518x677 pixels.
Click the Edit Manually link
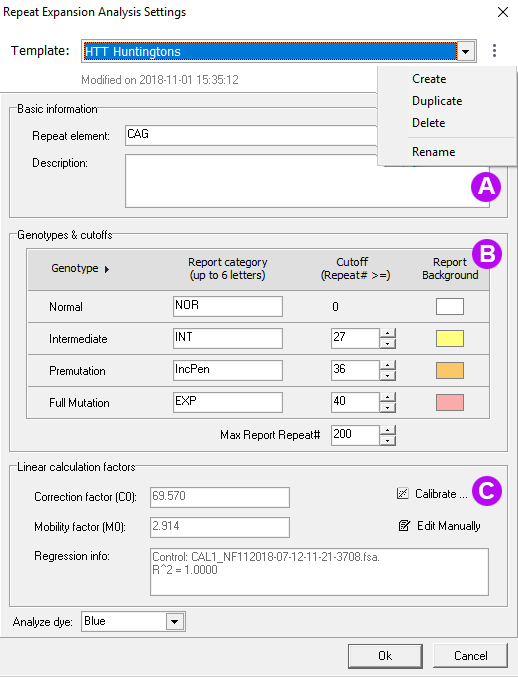(x=449, y=526)
